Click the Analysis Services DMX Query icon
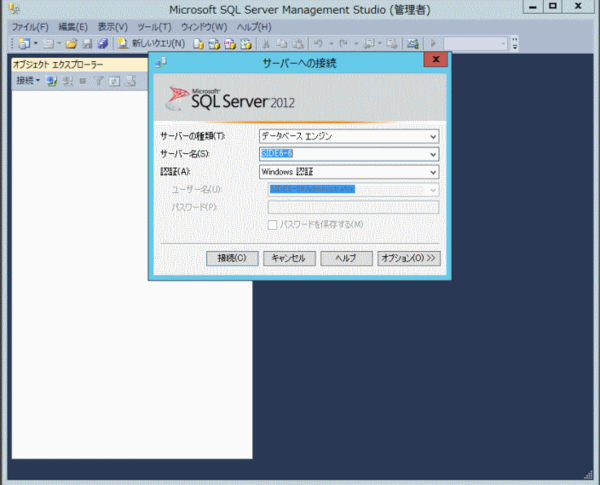The width and height of the screenshot is (600, 485). click(x=230, y=44)
